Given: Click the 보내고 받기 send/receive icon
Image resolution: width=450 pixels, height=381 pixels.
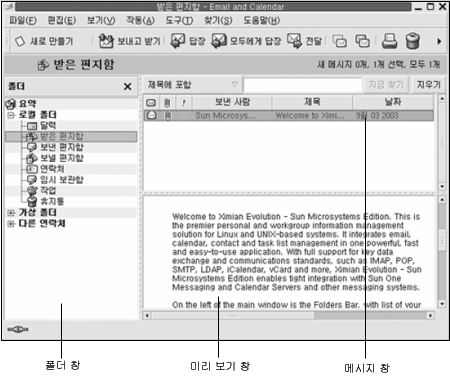Looking at the screenshot, I should pyautogui.click(x=106, y=41).
